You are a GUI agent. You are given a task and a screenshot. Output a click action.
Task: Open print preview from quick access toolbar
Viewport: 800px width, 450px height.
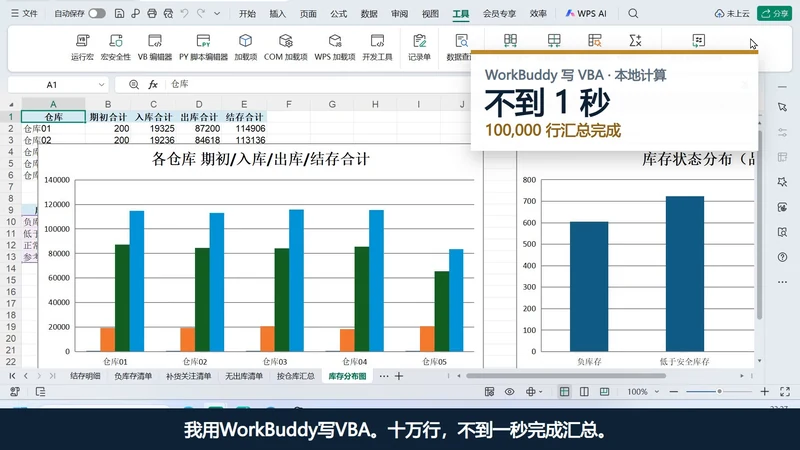pyautogui.click(x=168, y=14)
